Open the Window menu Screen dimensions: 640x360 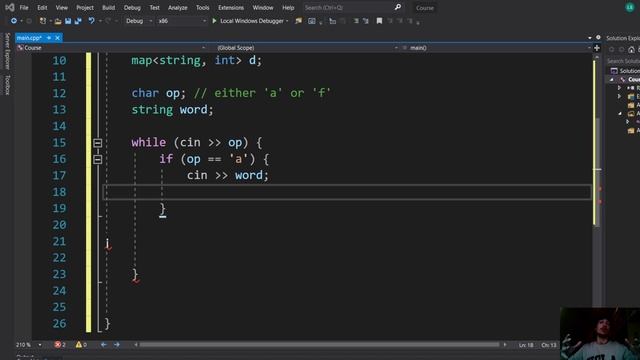[263, 7]
